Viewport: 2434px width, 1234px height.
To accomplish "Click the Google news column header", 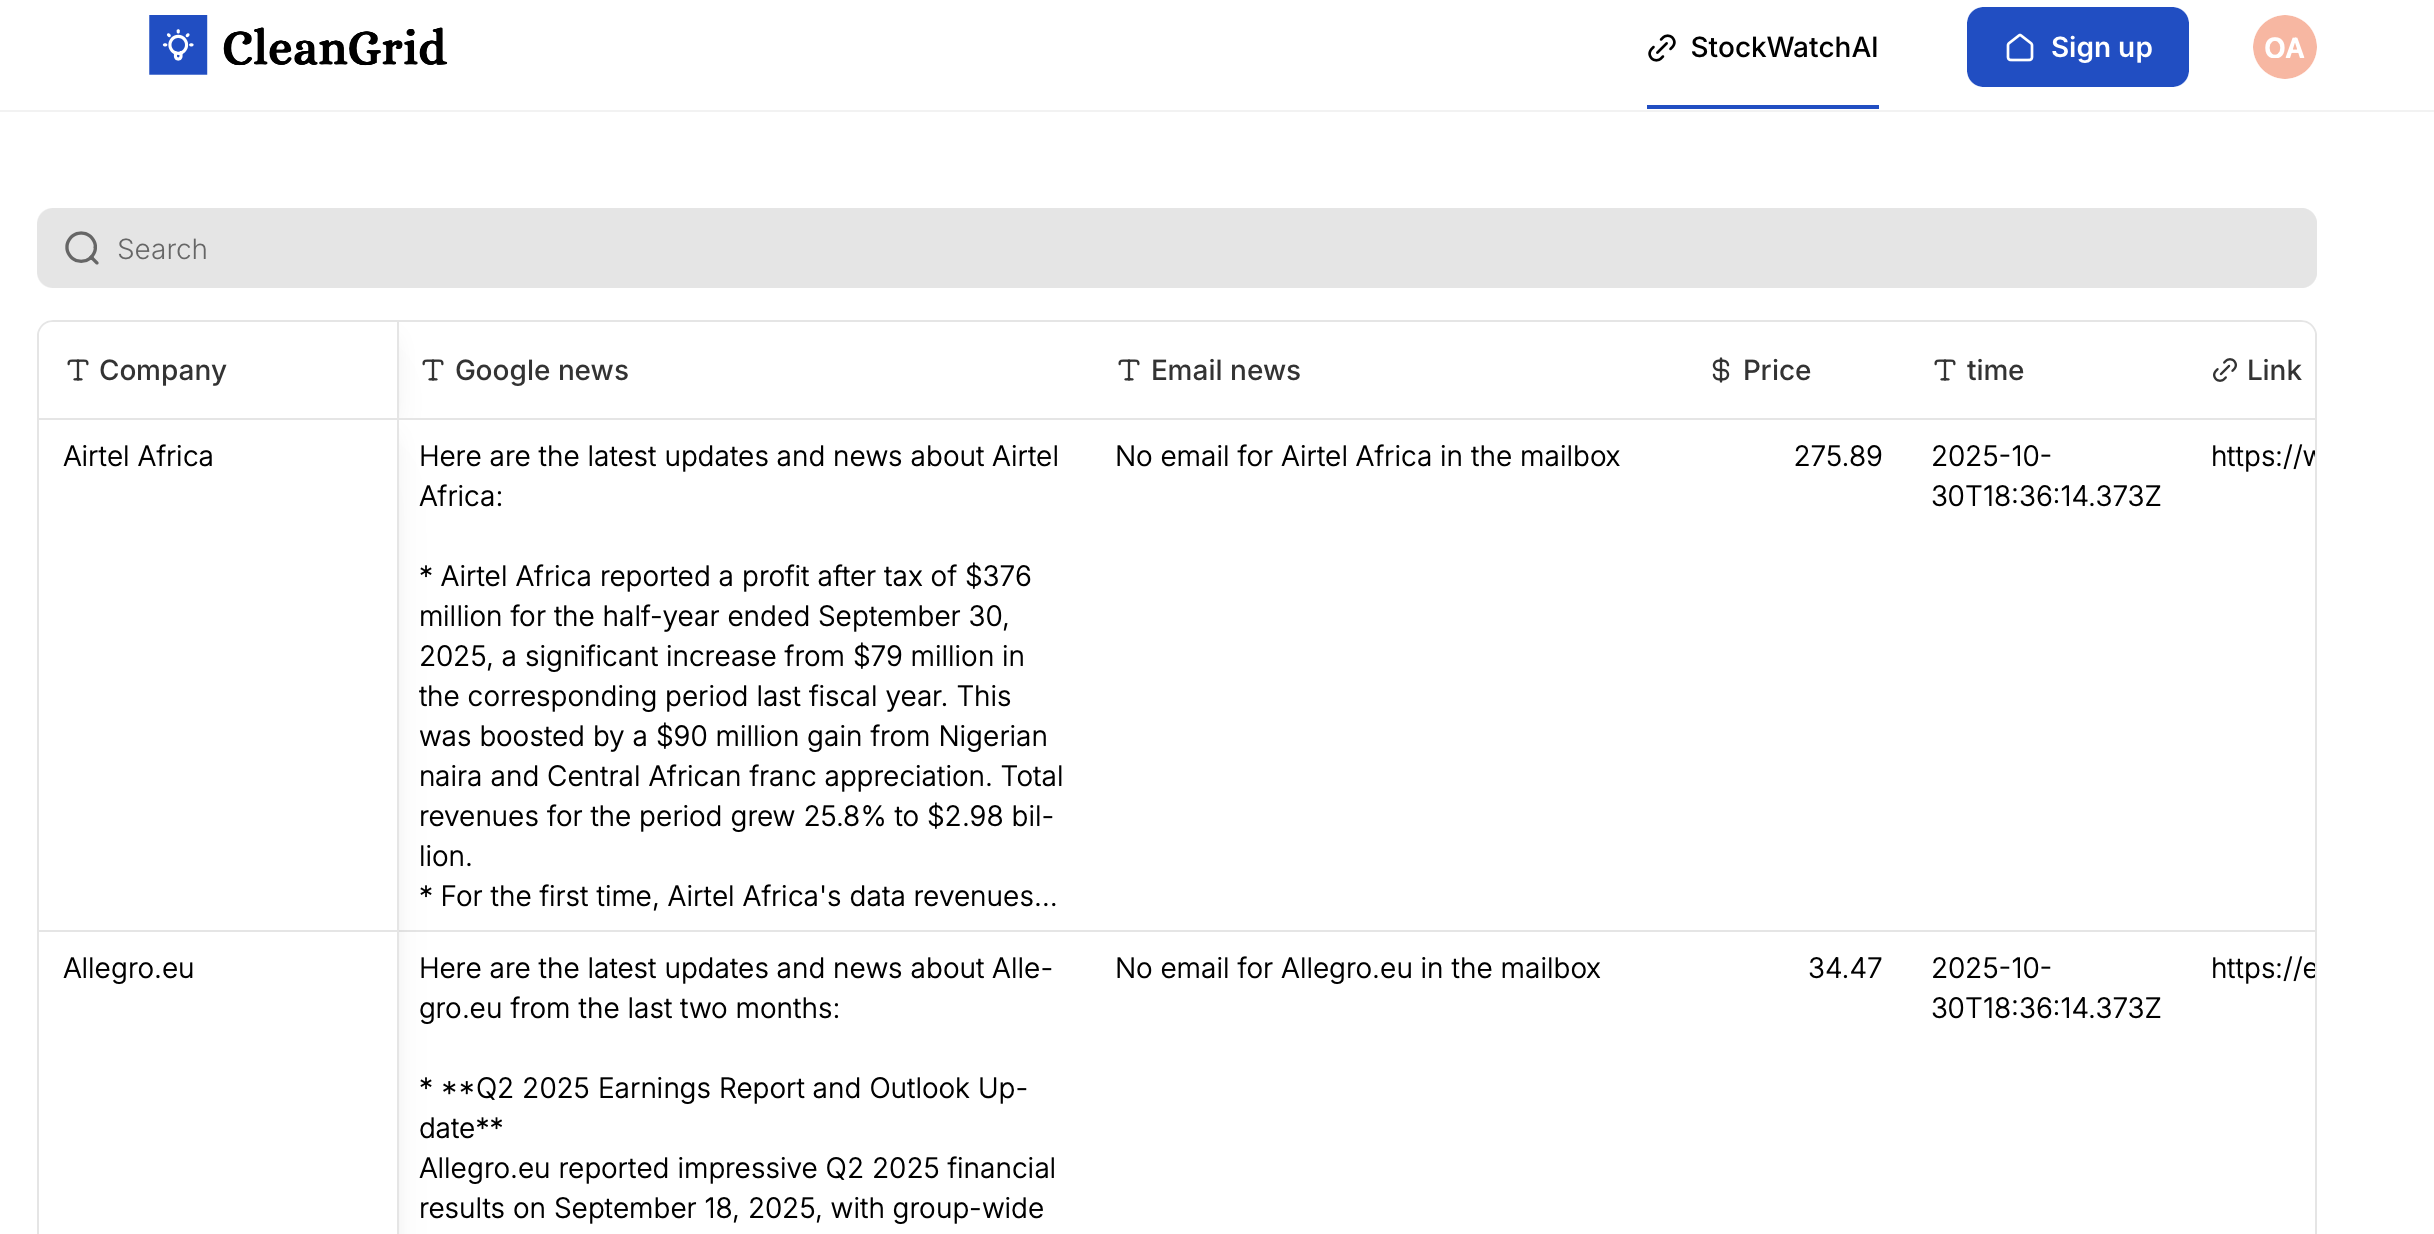I will click(x=541, y=371).
